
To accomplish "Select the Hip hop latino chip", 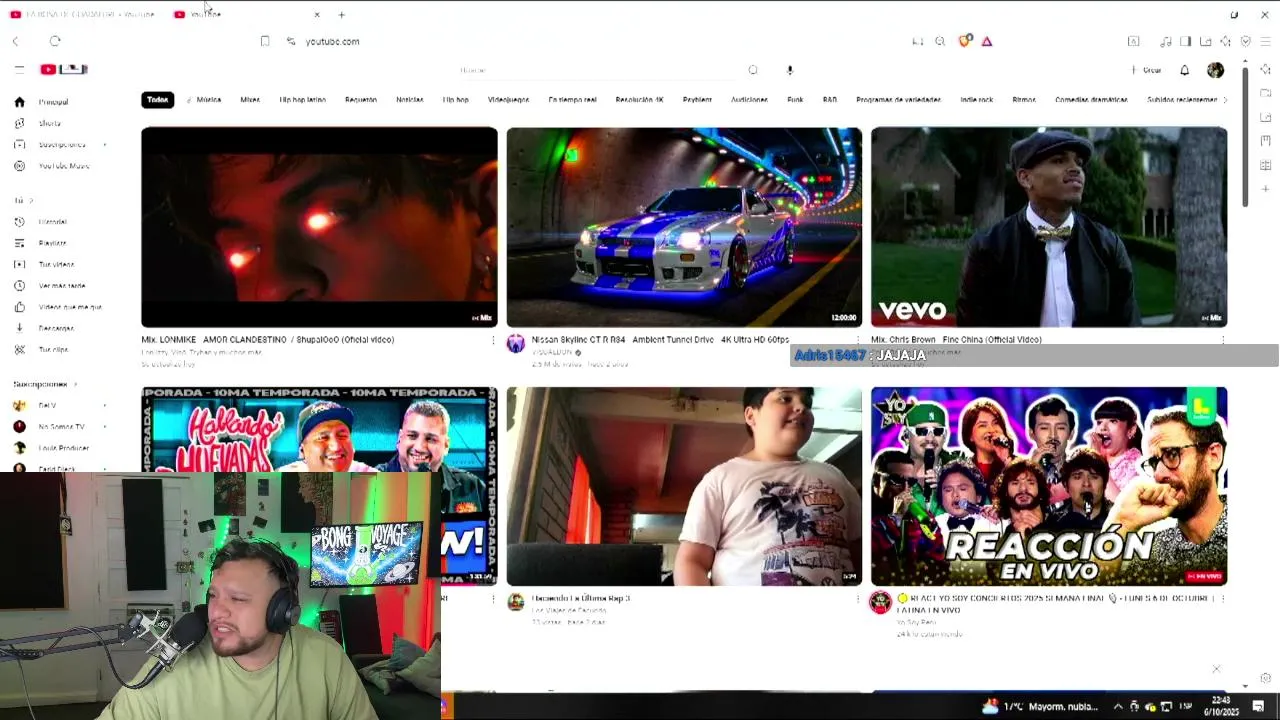I will 303,100.
